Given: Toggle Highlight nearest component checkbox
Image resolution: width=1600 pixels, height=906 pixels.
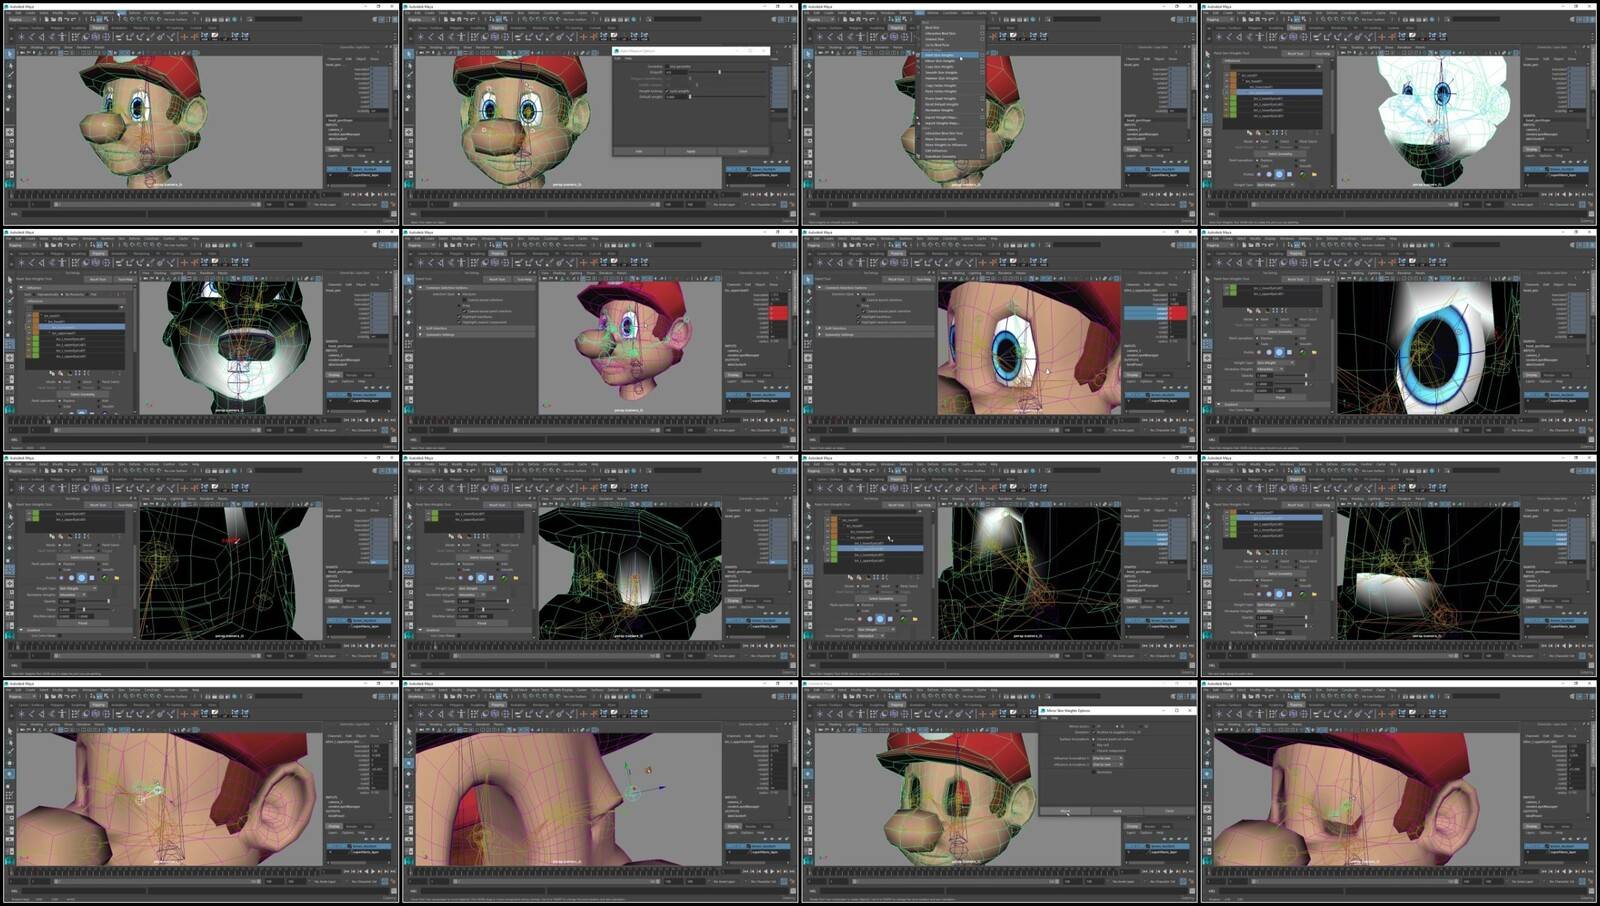Looking at the screenshot, I should pyautogui.click(x=459, y=322).
